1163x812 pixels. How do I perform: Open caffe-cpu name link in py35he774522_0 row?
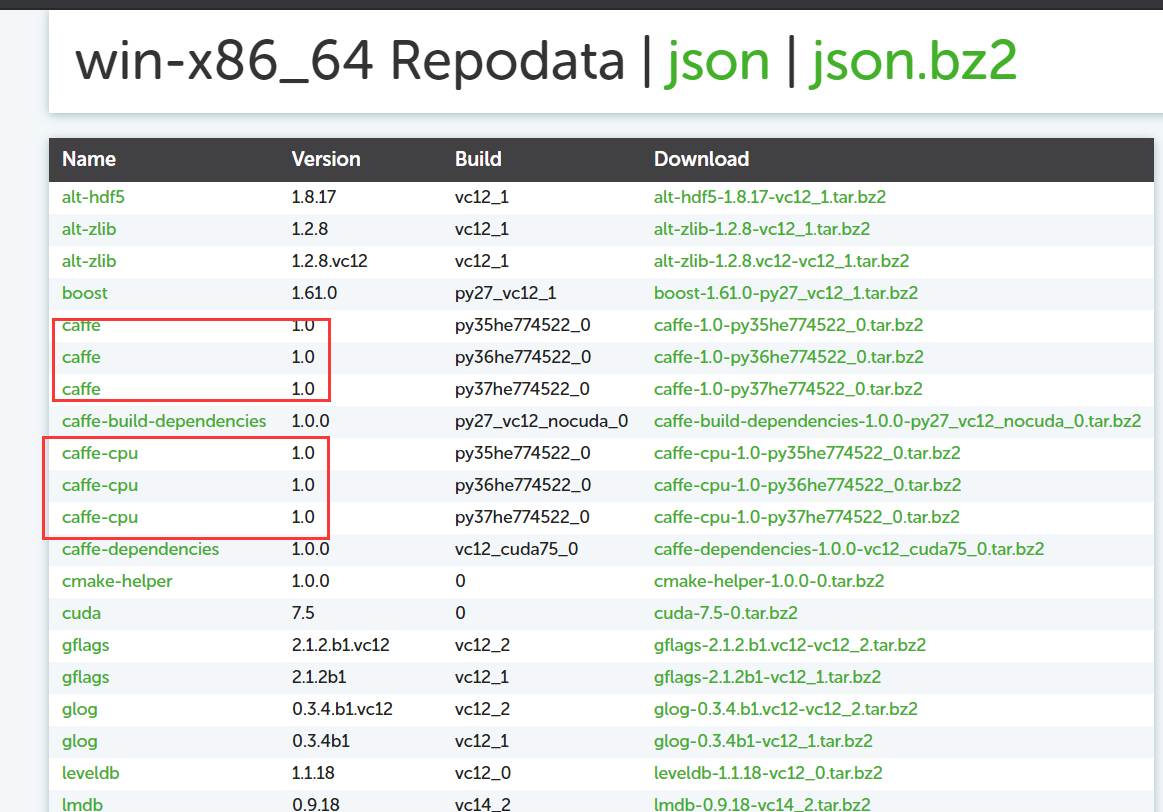click(99, 453)
